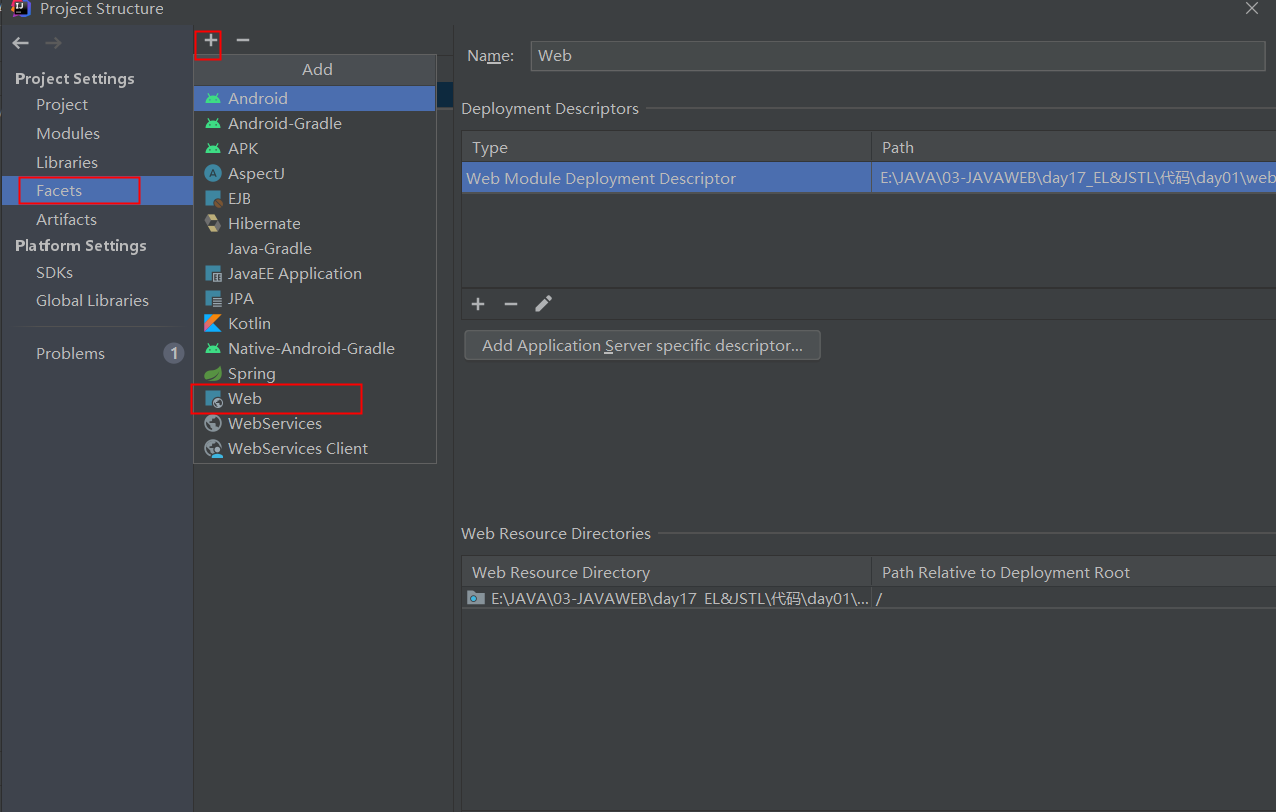Viewport: 1276px width, 812px height.
Task: Click the Spring leaf icon
Action: click(212, 373)
